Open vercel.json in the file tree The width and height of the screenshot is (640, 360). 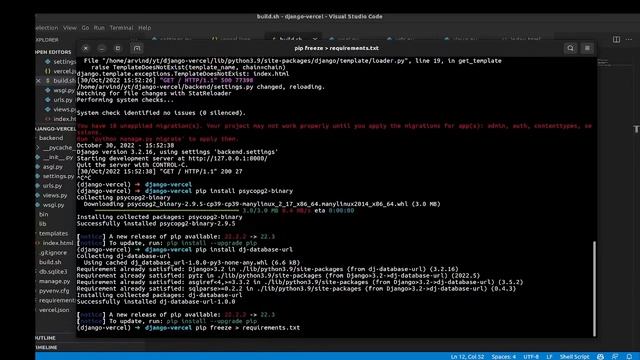pos(53,310)
